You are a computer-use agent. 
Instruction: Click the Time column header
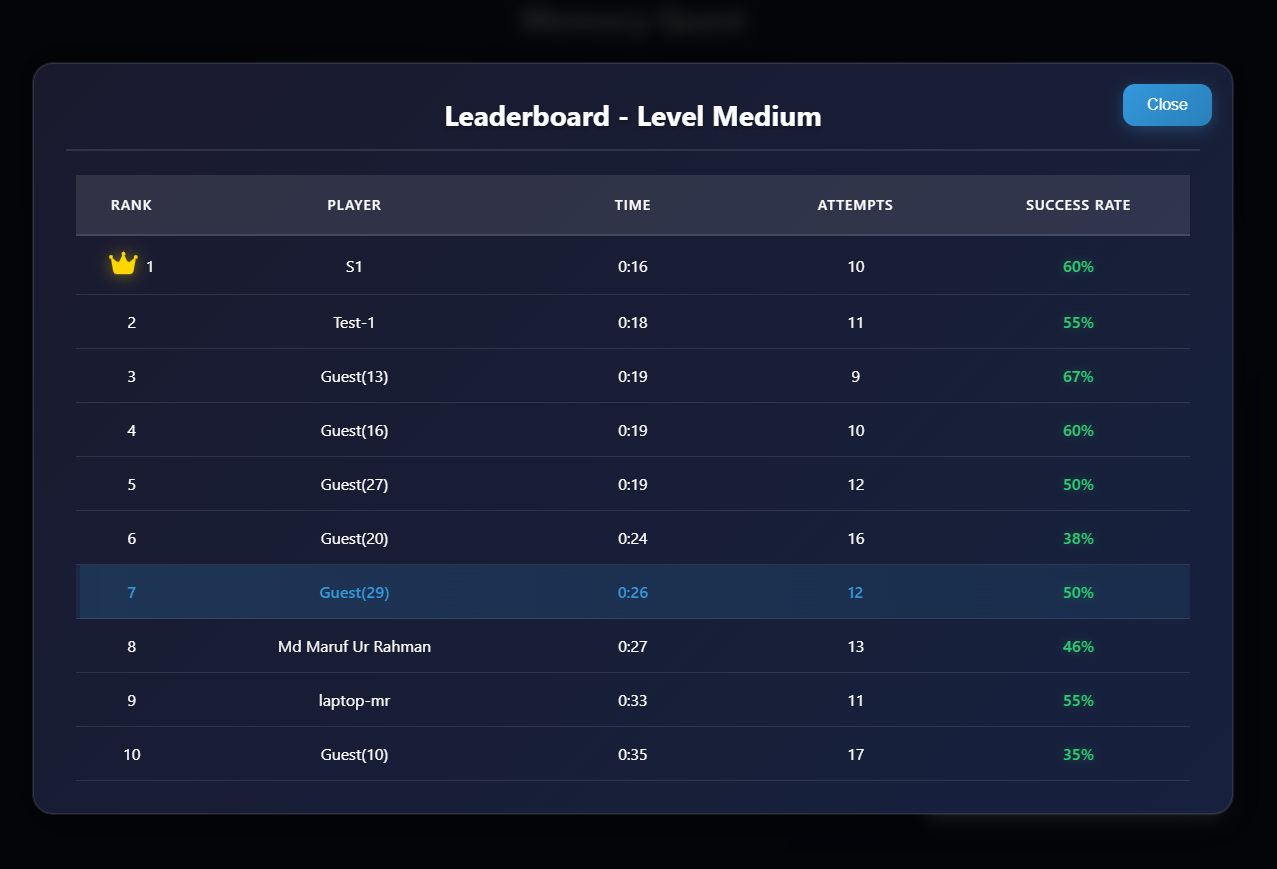(633, 205)
